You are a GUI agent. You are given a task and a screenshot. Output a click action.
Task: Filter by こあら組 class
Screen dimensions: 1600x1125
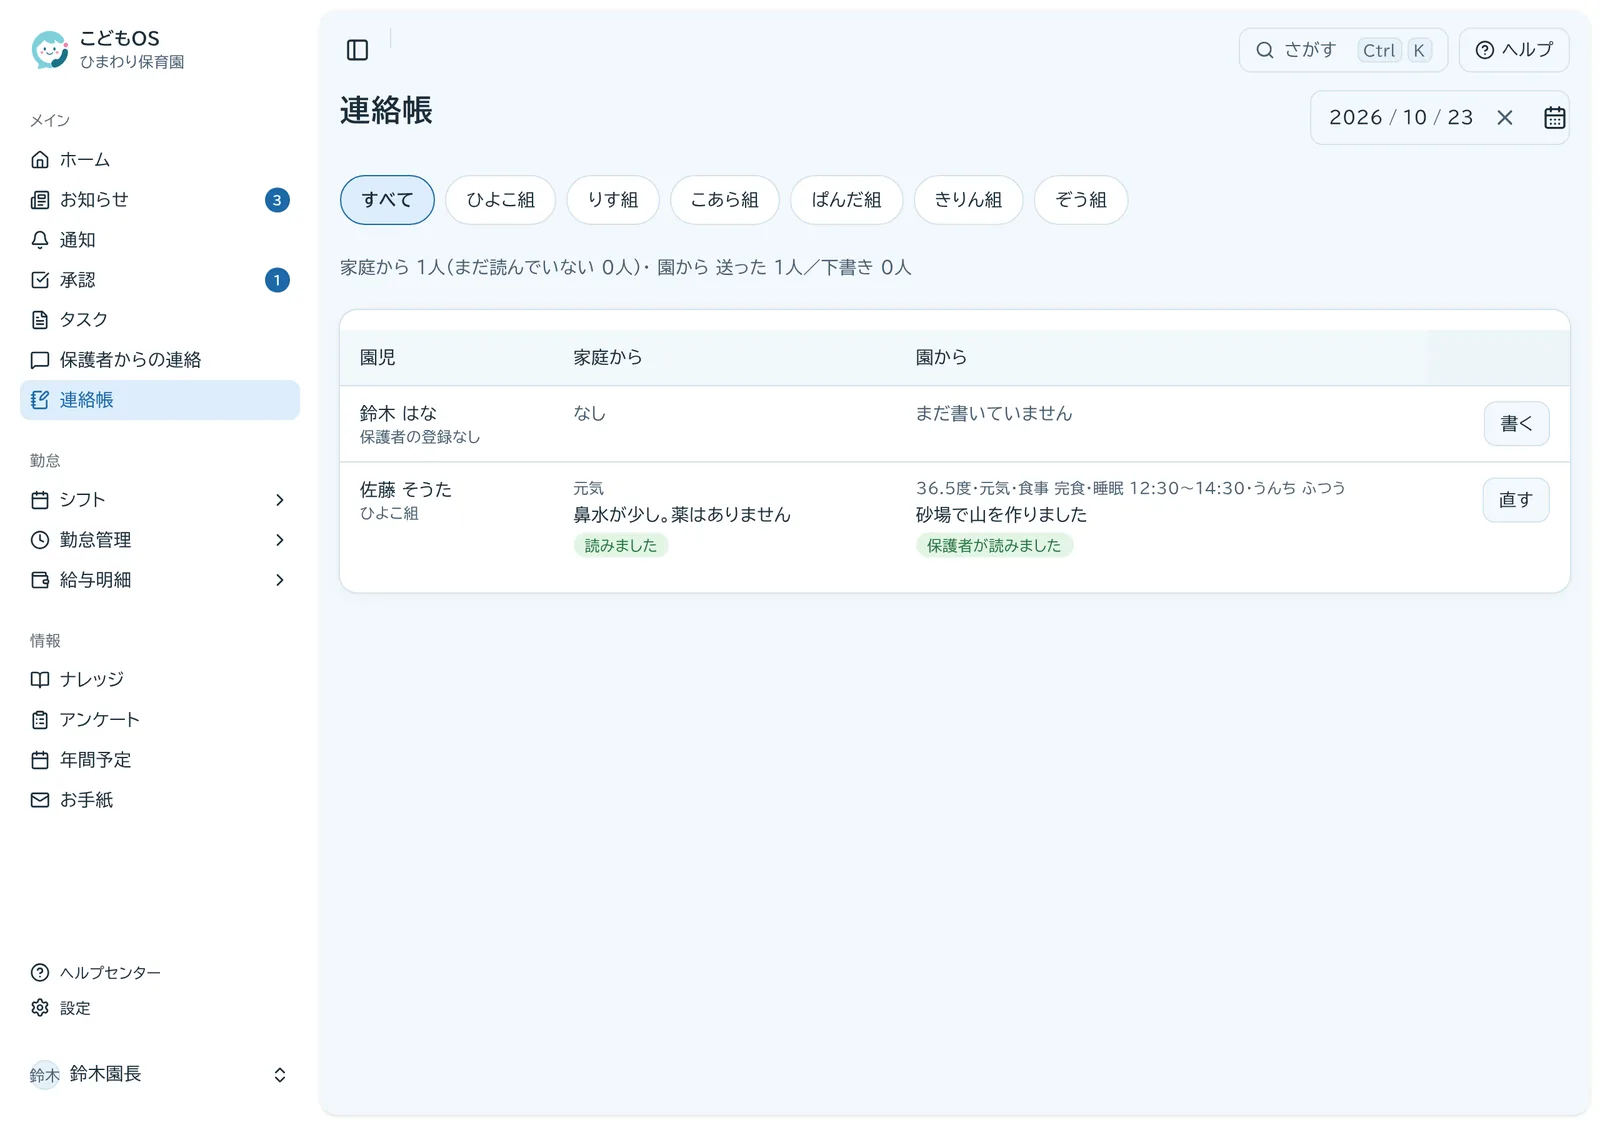coord(725,200)
